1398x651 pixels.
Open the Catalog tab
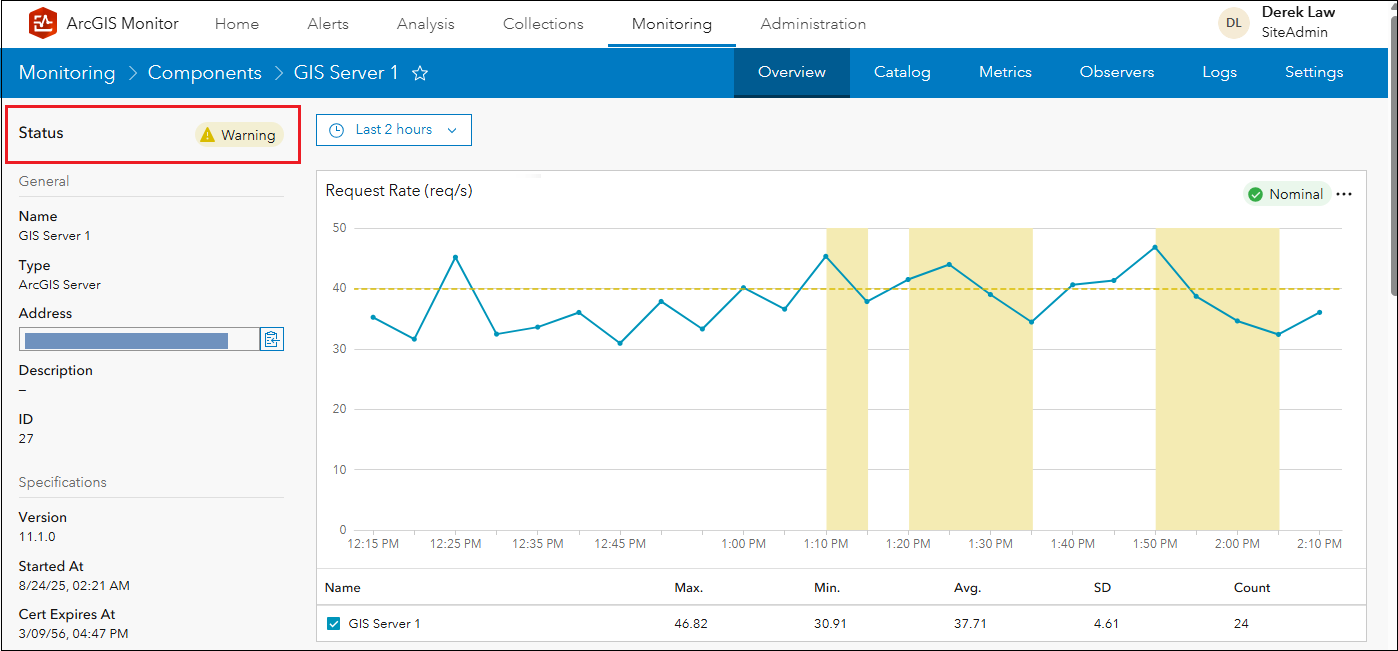click(x=902, y=72)
